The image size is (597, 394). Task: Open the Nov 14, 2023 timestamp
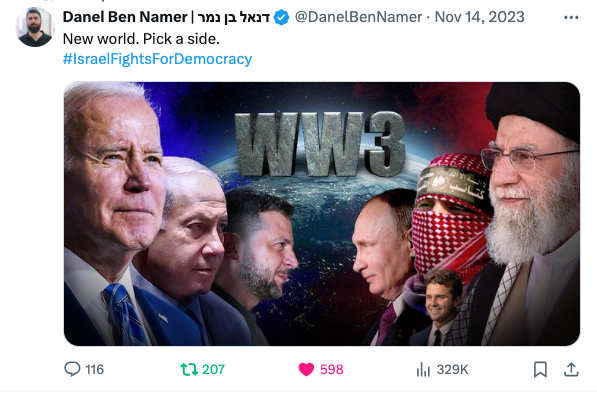(x=479, y=17)
